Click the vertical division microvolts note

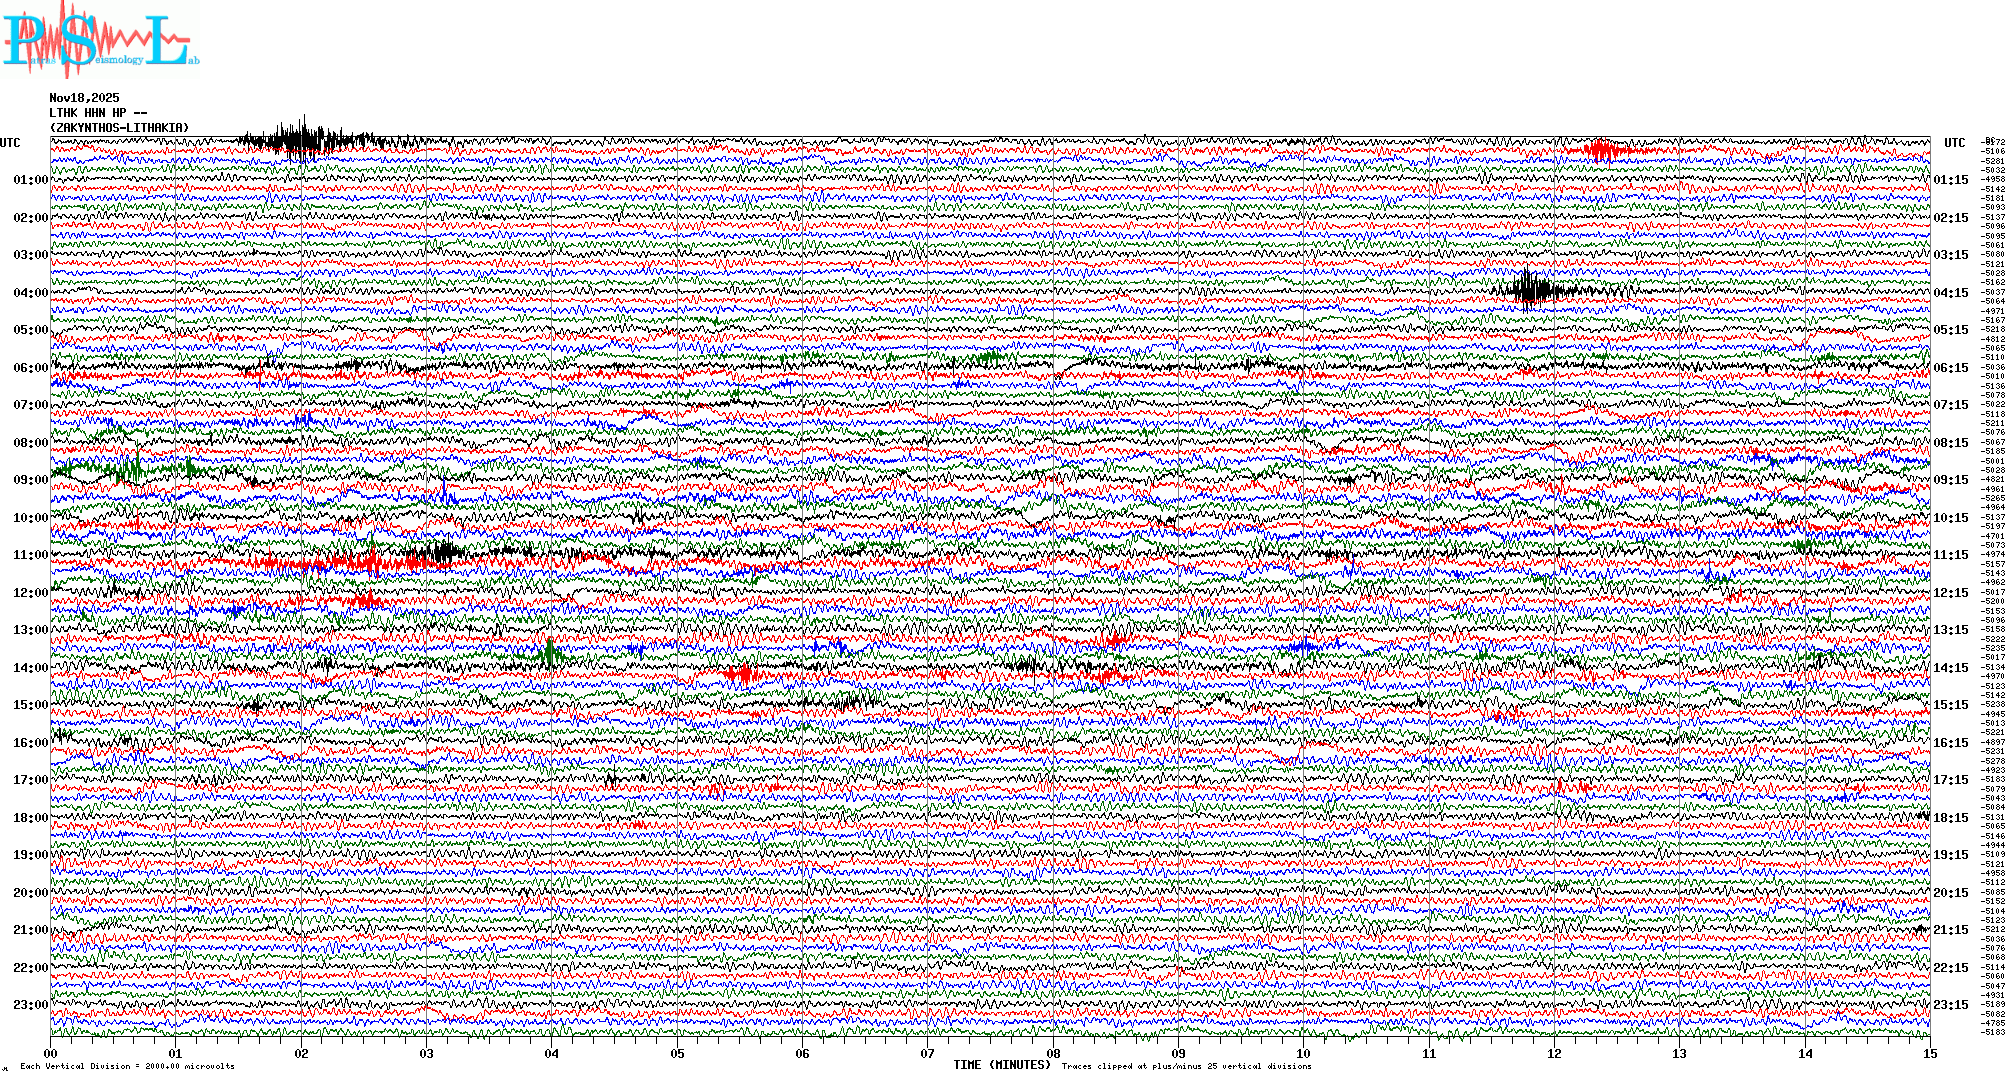[x=127, y=1066]
